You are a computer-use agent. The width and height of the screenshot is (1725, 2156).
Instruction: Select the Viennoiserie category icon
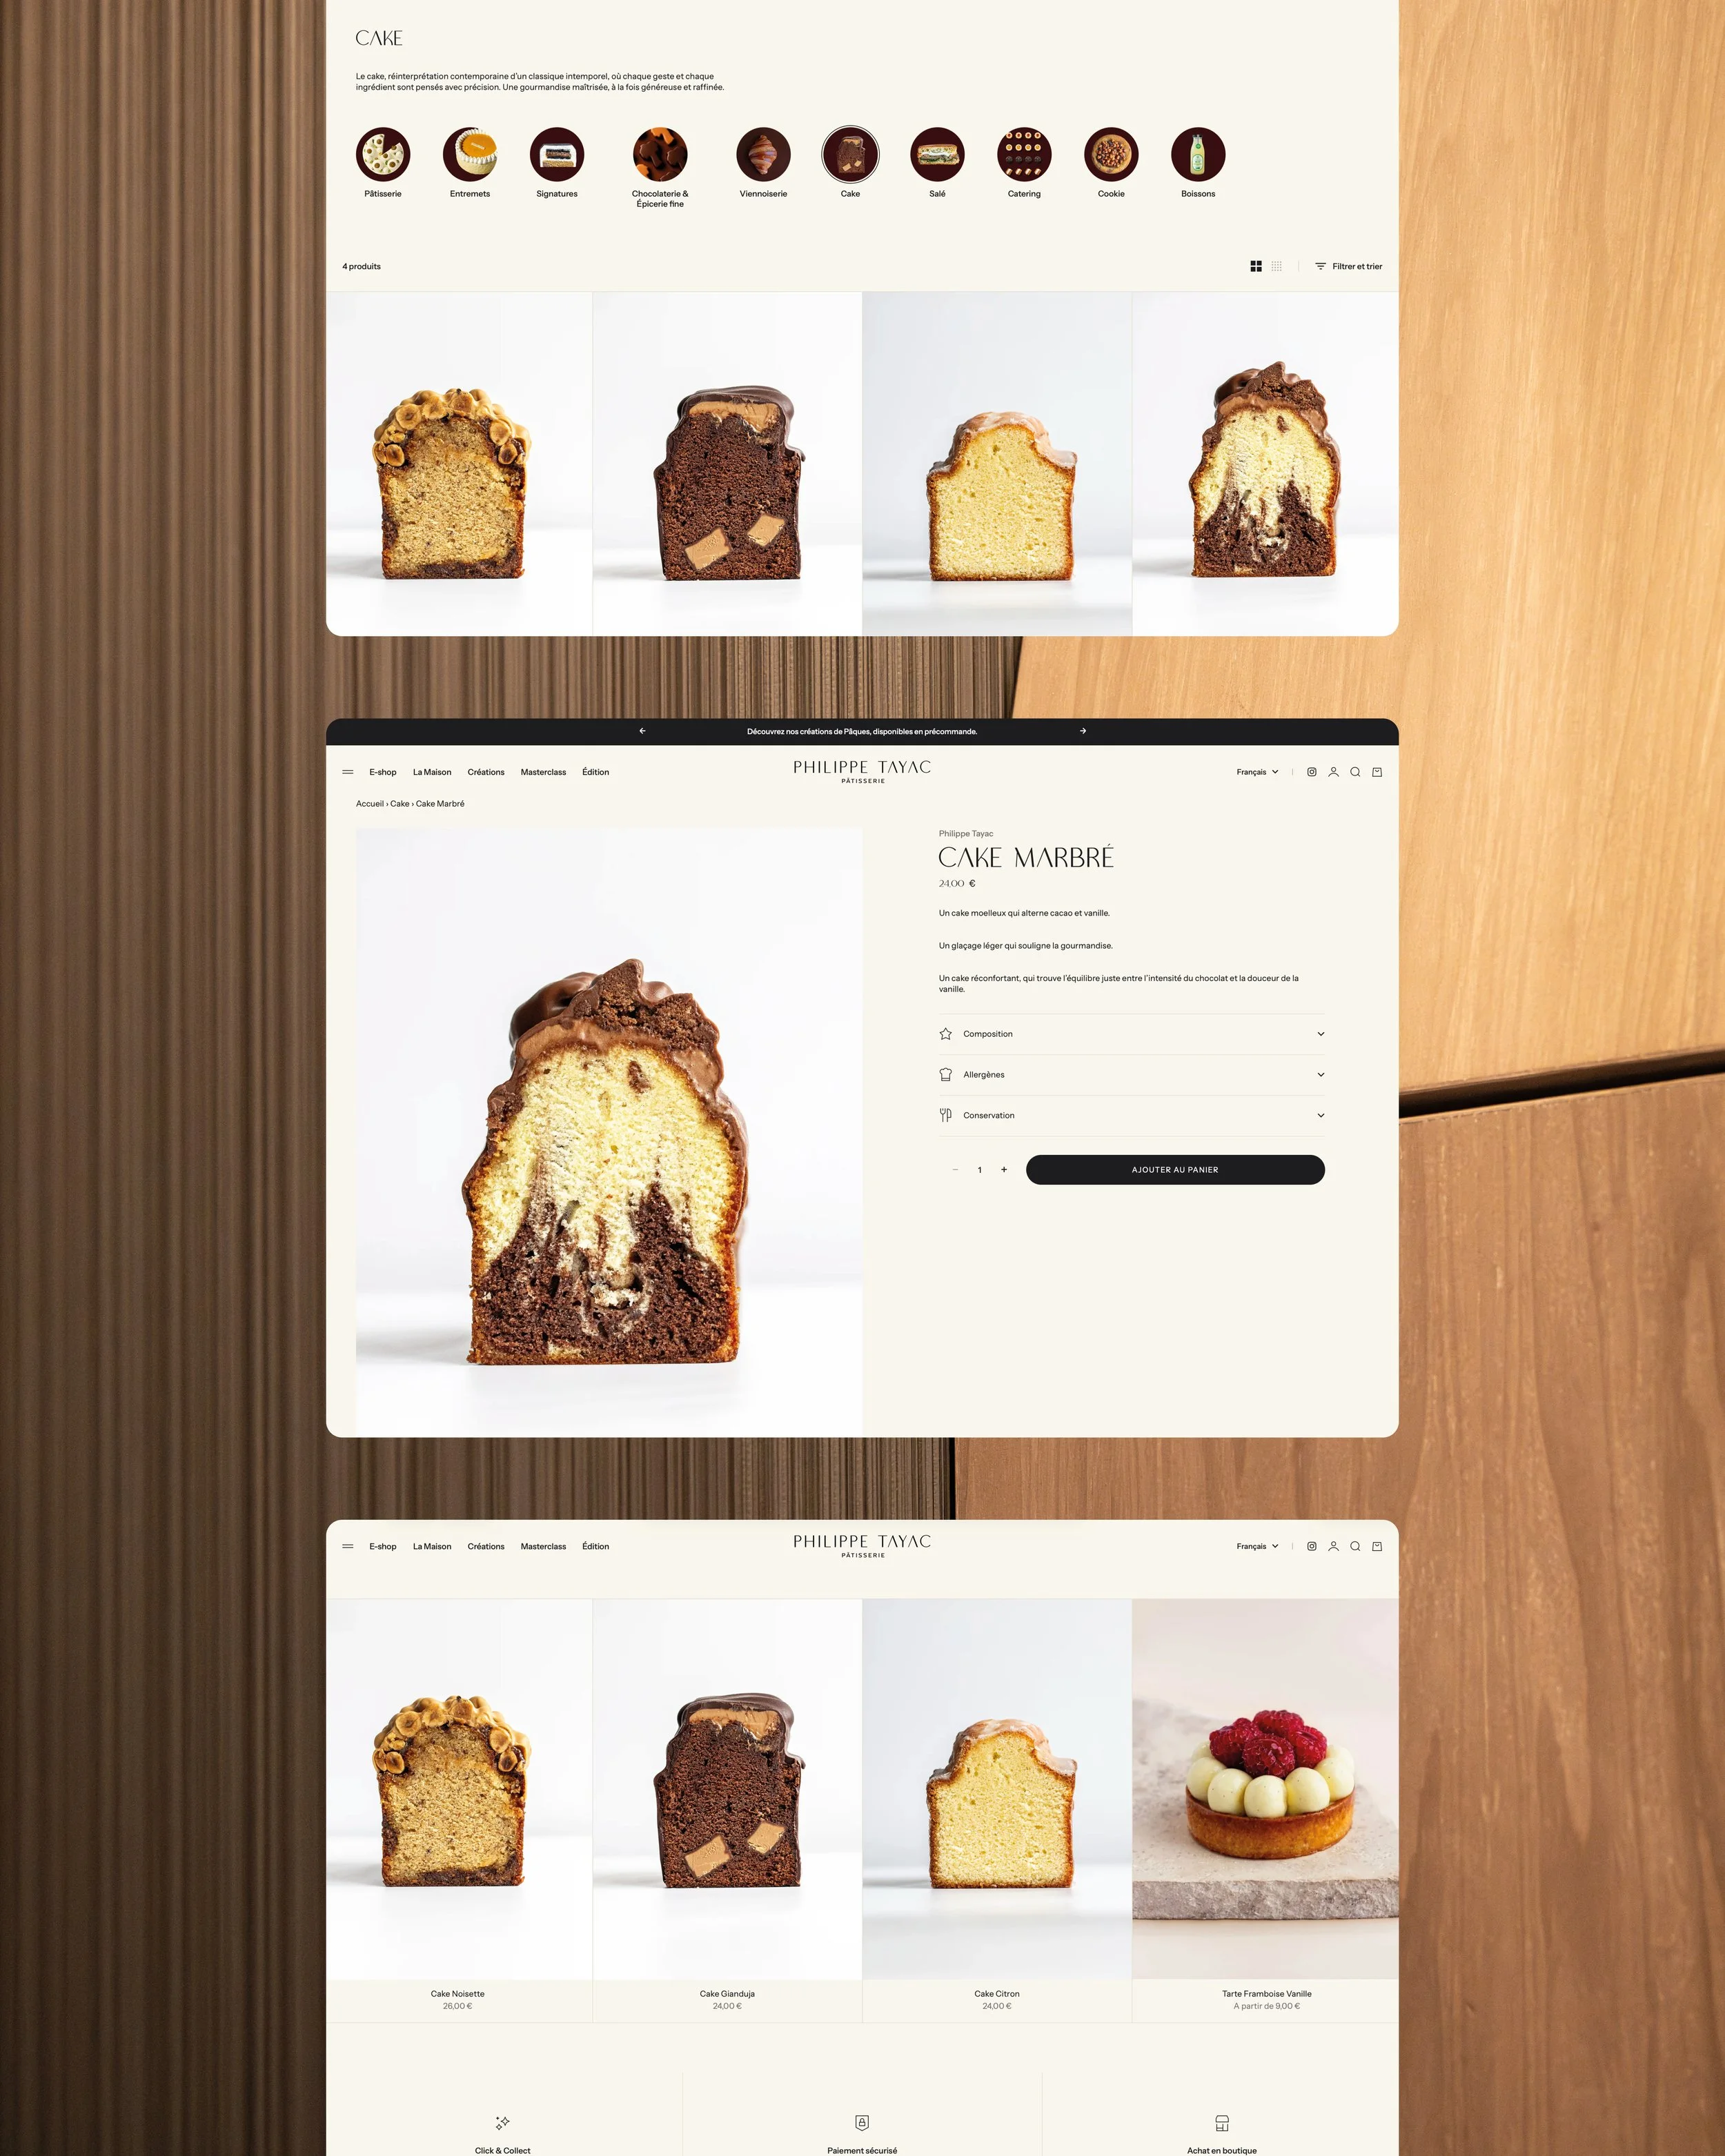click(x=763, y=154)
